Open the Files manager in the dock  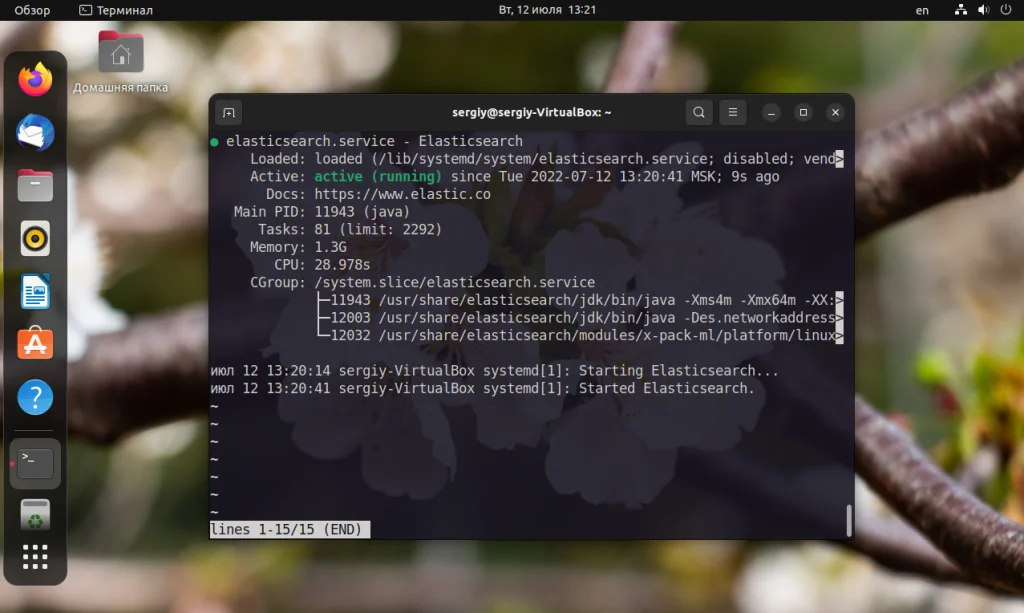coord(34,185)
